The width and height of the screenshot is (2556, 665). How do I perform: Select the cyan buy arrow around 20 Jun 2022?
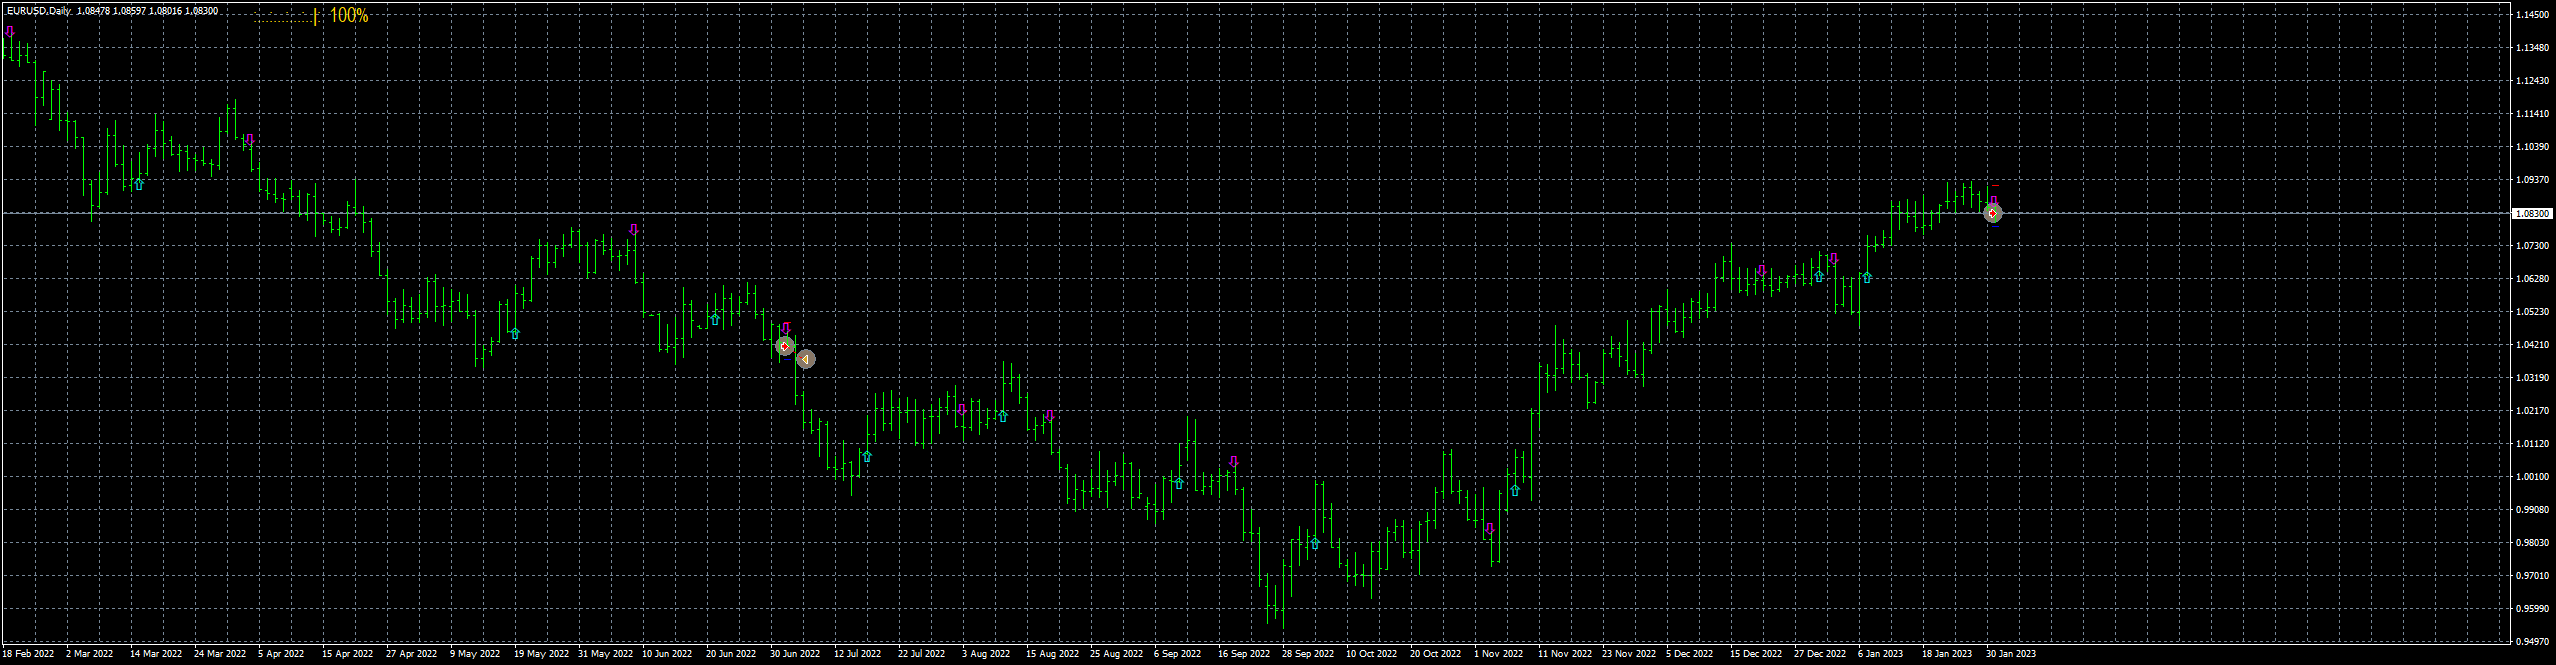click(715, 320)
